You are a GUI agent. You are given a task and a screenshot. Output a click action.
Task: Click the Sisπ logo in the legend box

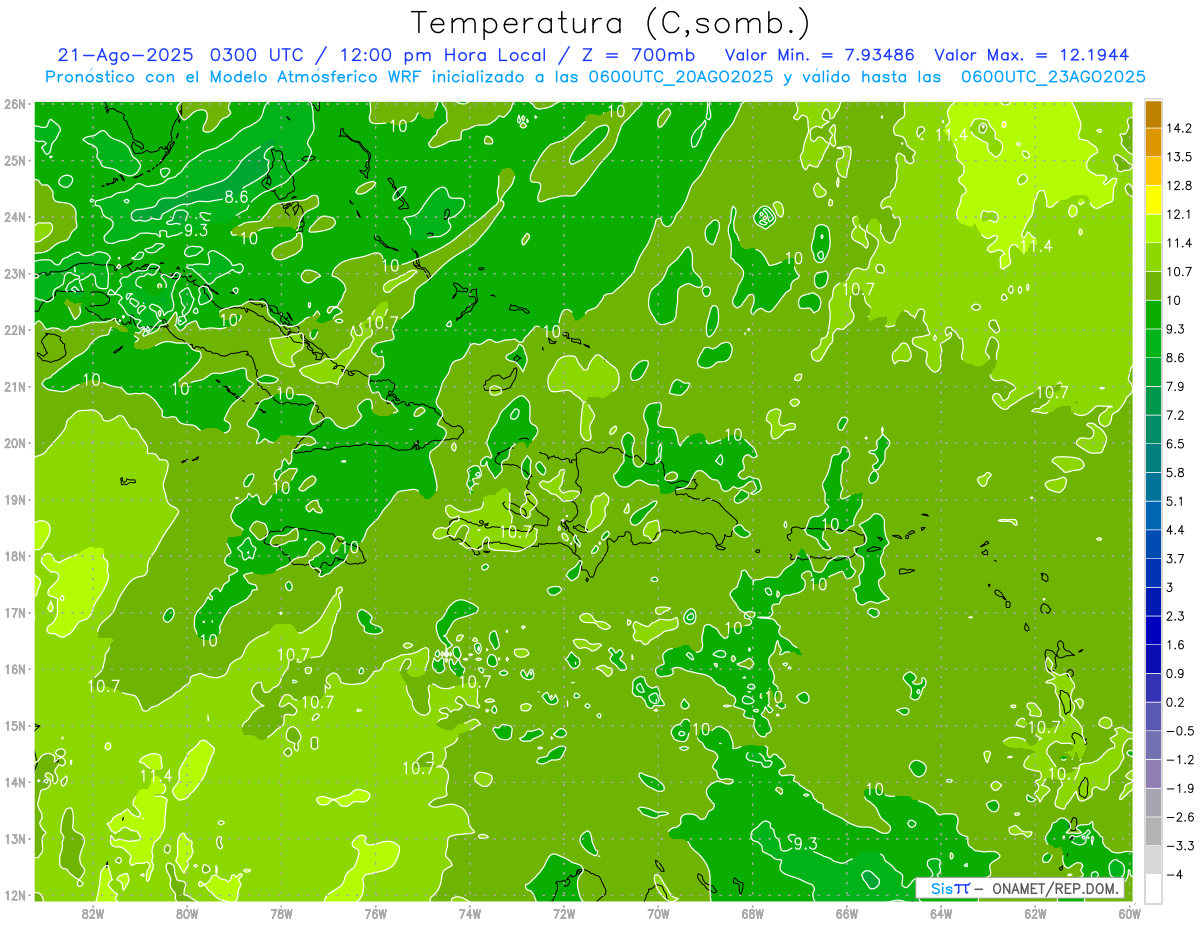[x=949, y=888]
